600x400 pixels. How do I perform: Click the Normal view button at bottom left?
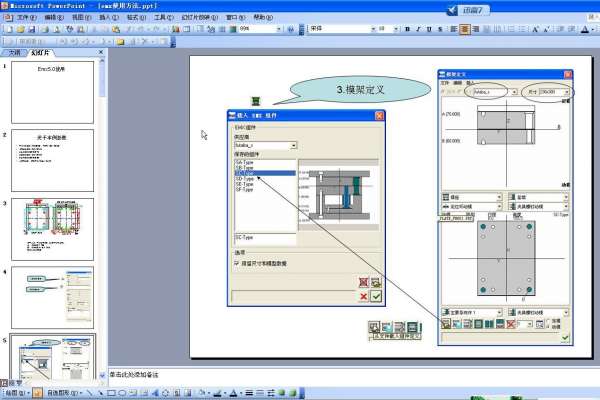[4, 383]
